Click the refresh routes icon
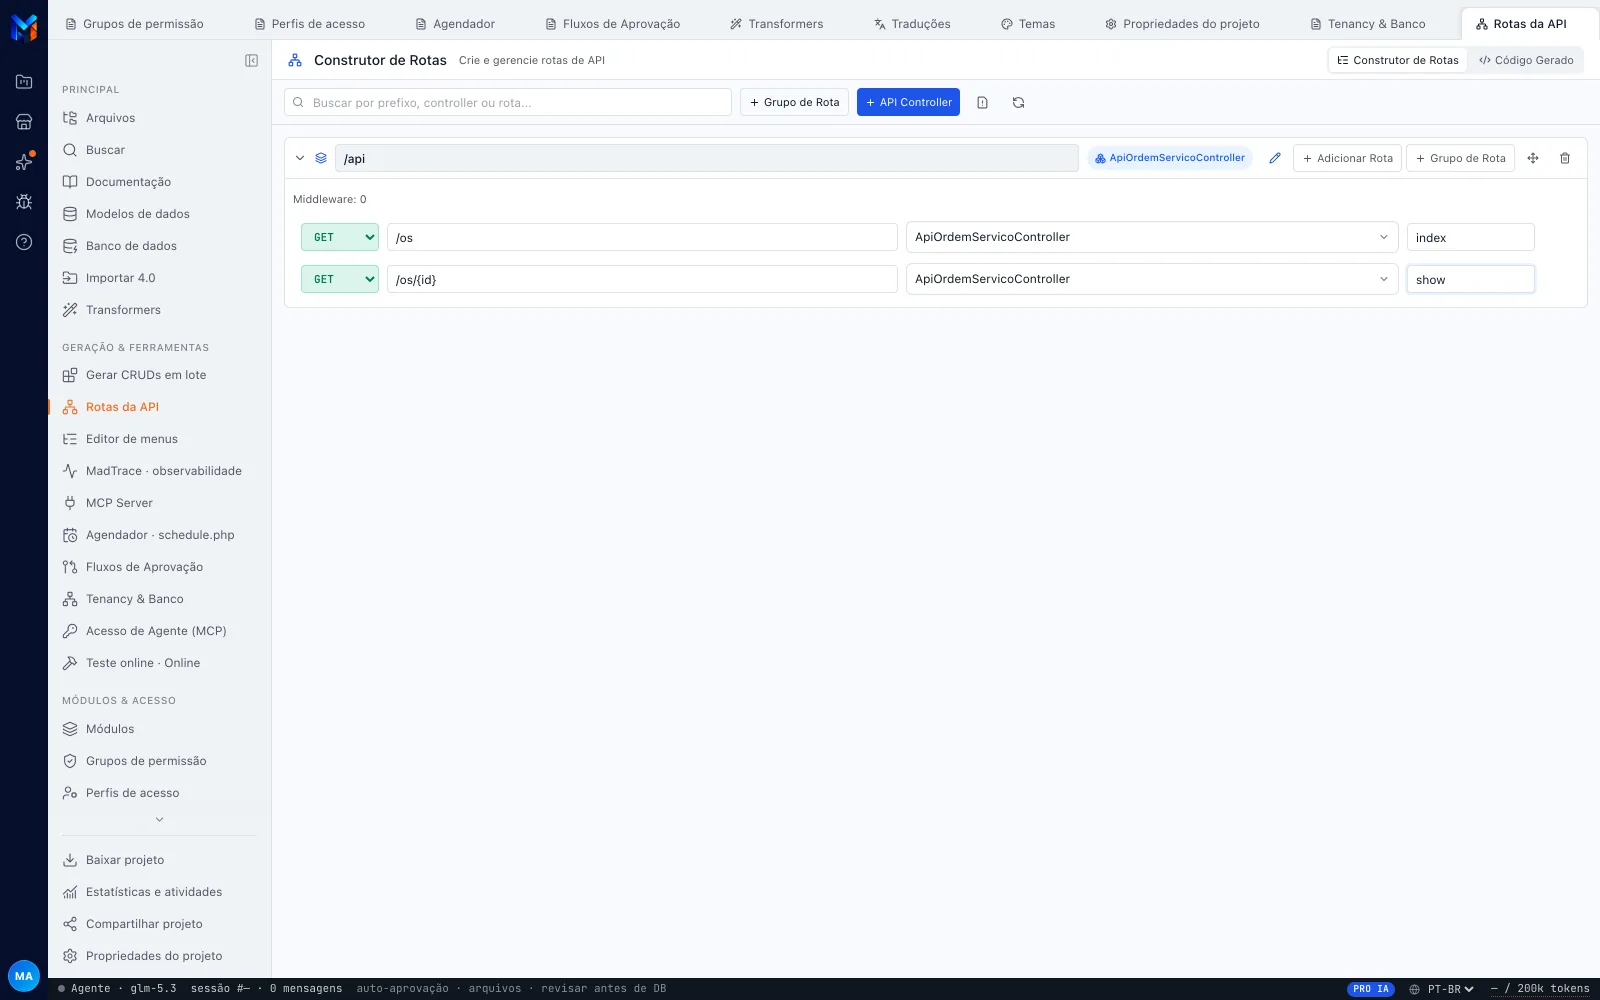The width and height of the screenshot is (1600, 1000). click(x=1018, y=102)
